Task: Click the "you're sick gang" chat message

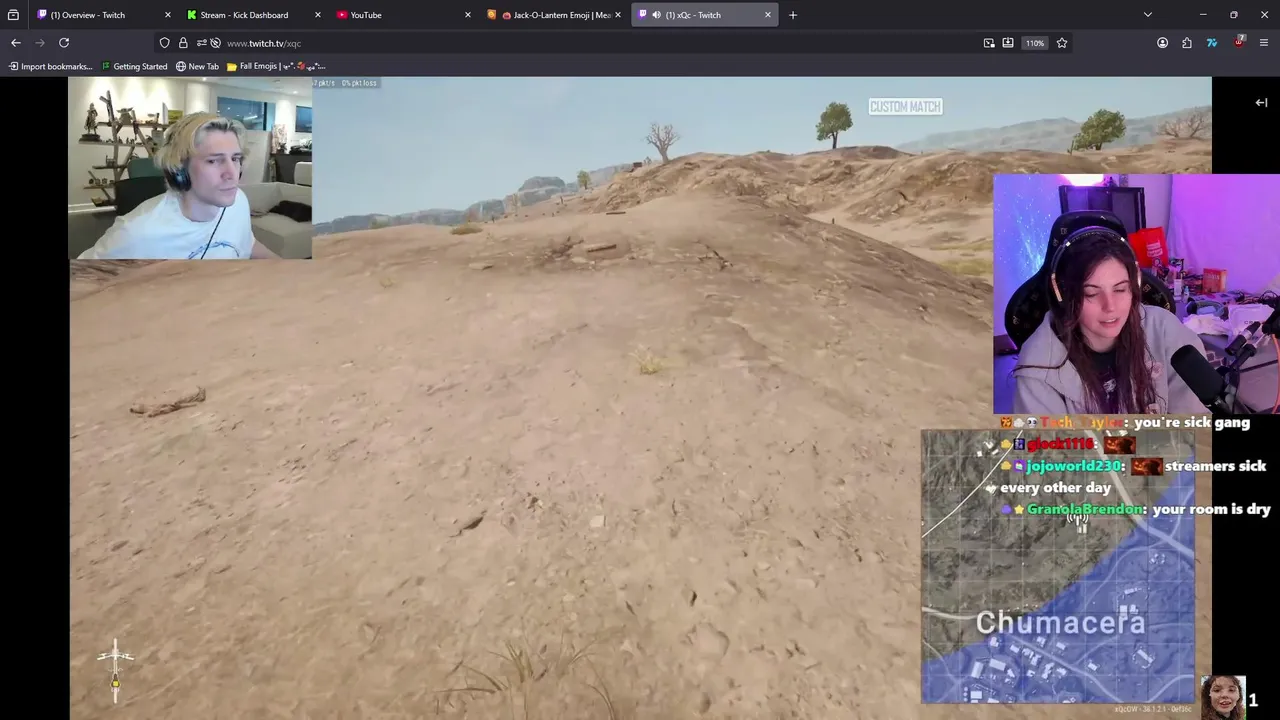Action: coord(1192,423)
